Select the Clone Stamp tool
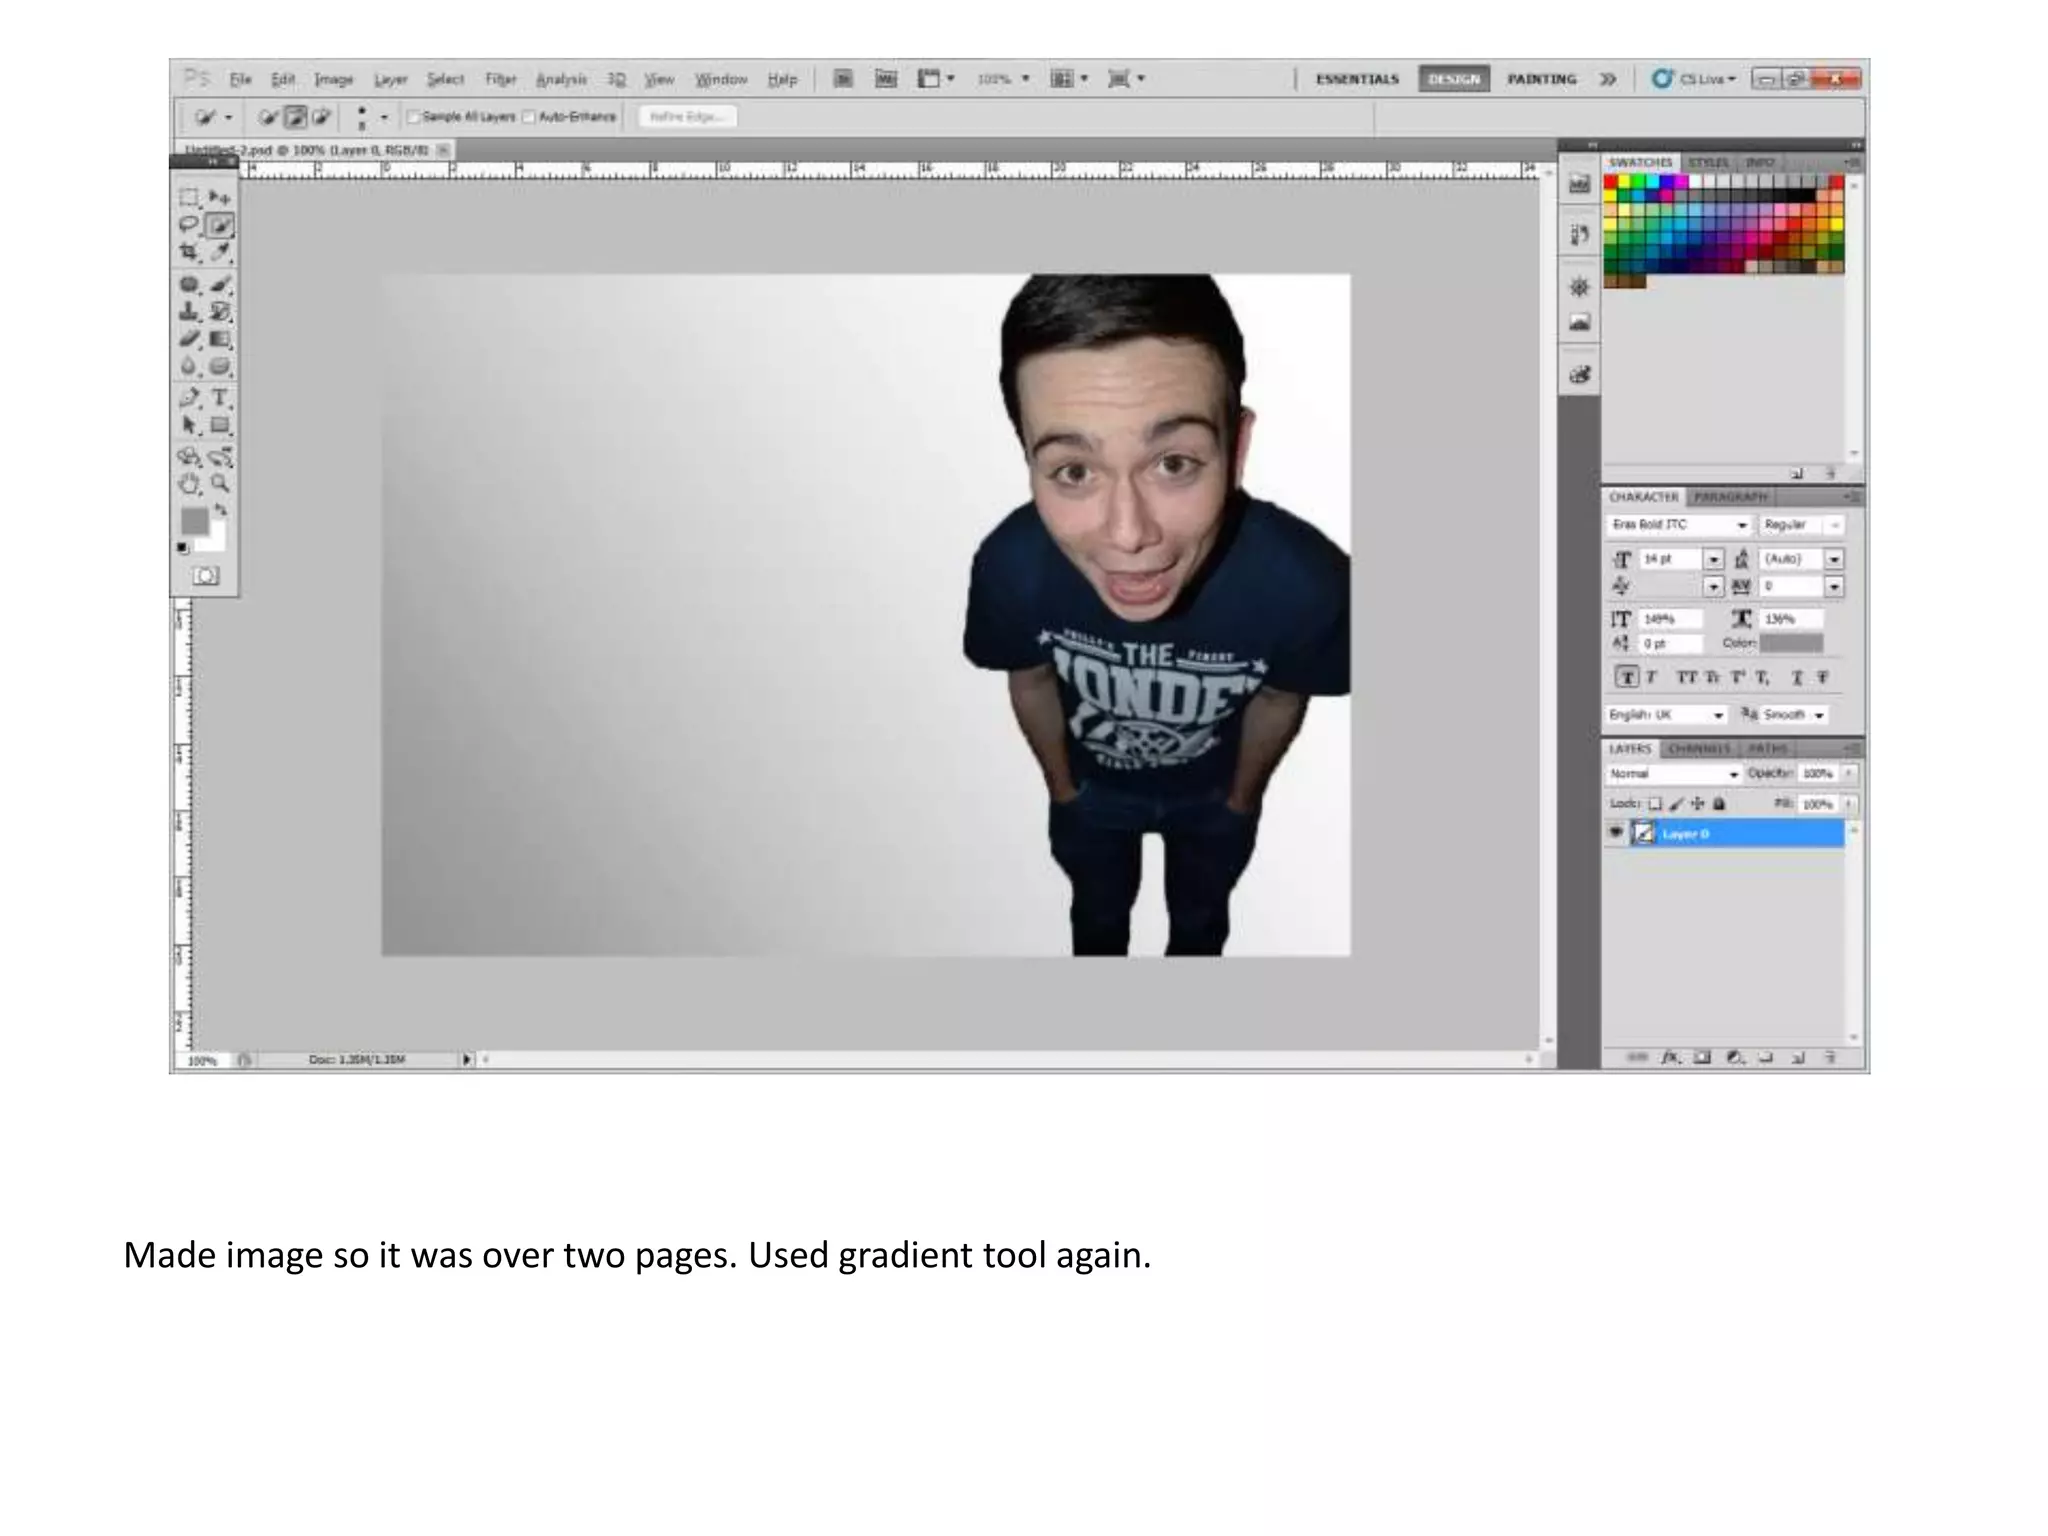Screen dimensions: 2048x1536 [189, 312]
